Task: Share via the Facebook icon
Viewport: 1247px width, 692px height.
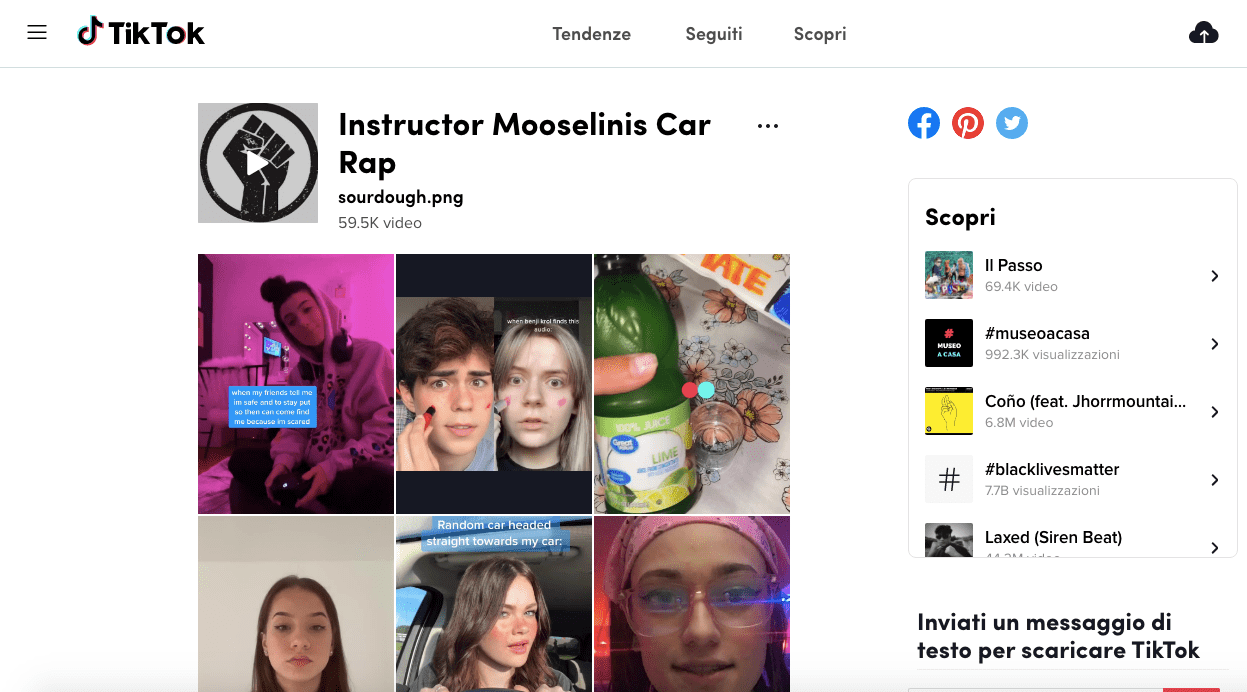Action: click(x=924, y=123)
